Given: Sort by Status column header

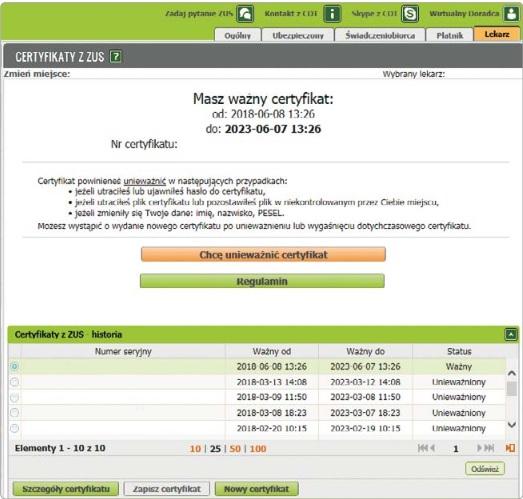Looking at the screenshot, I should pyautogui.click(x=459, y=351).
